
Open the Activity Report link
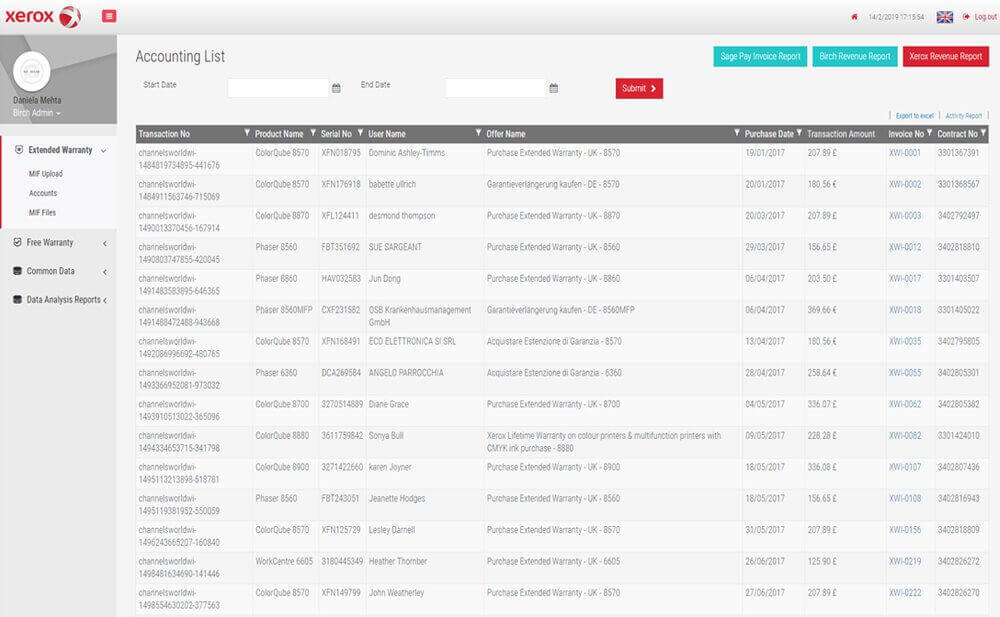(x=964, y=115)
